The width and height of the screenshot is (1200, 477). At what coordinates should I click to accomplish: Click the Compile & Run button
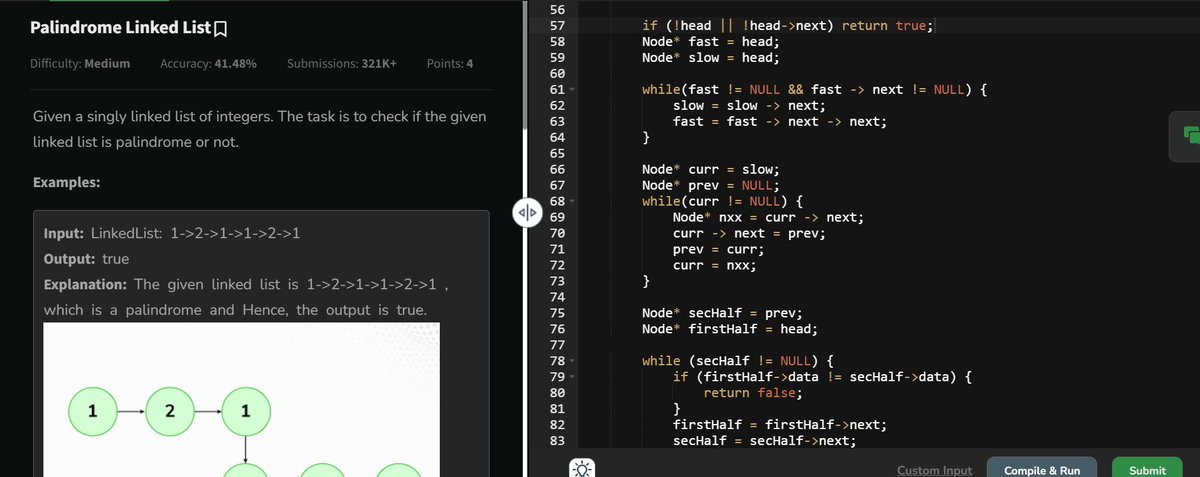coord(1042,469)
